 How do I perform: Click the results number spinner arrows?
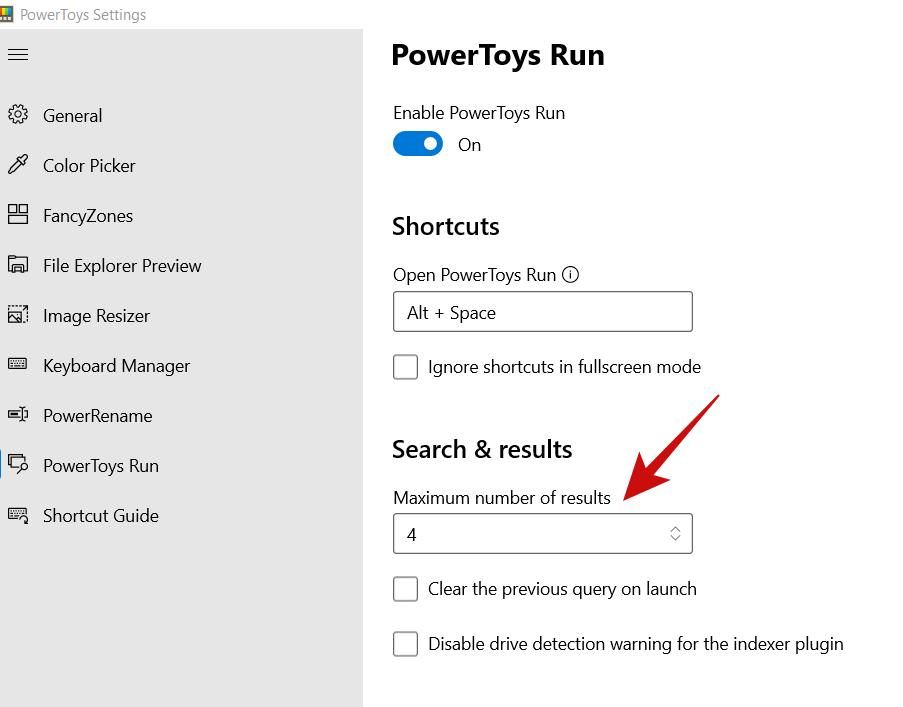675,534
